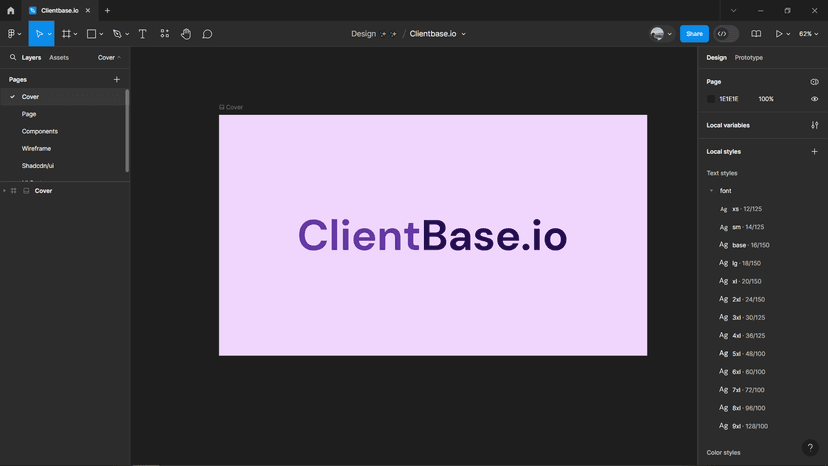828x466 pixels.
Task: Close the Clientbase.io tab
Action: tap(88, 11)
